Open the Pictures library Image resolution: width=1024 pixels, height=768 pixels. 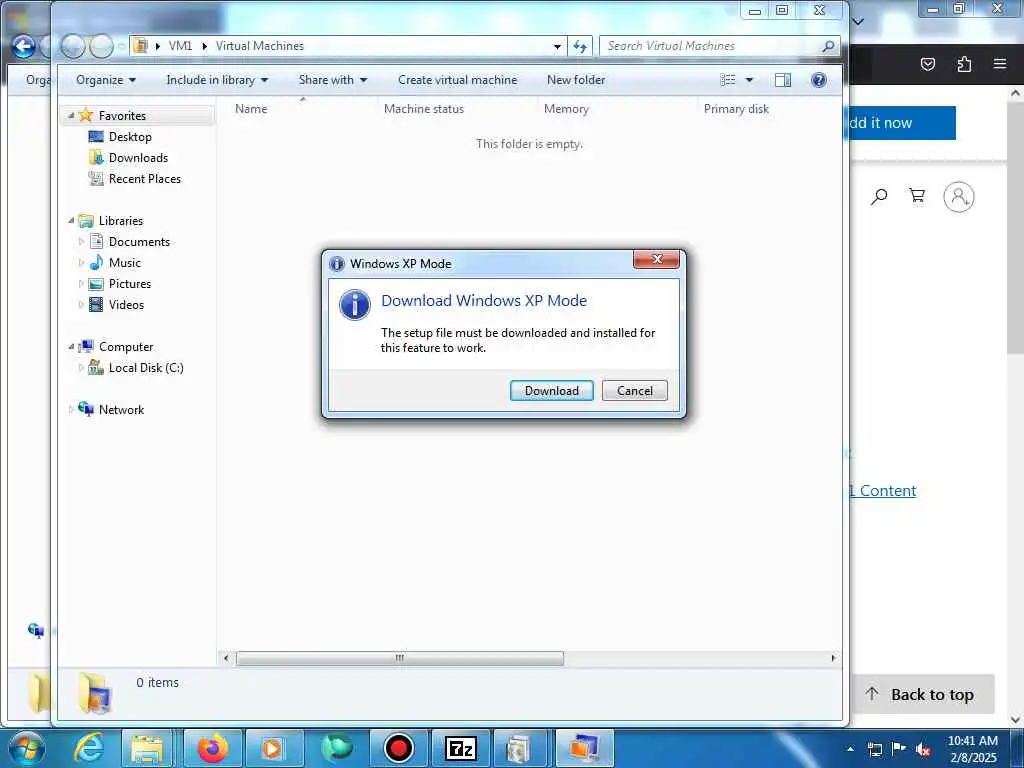pos(130,283)
